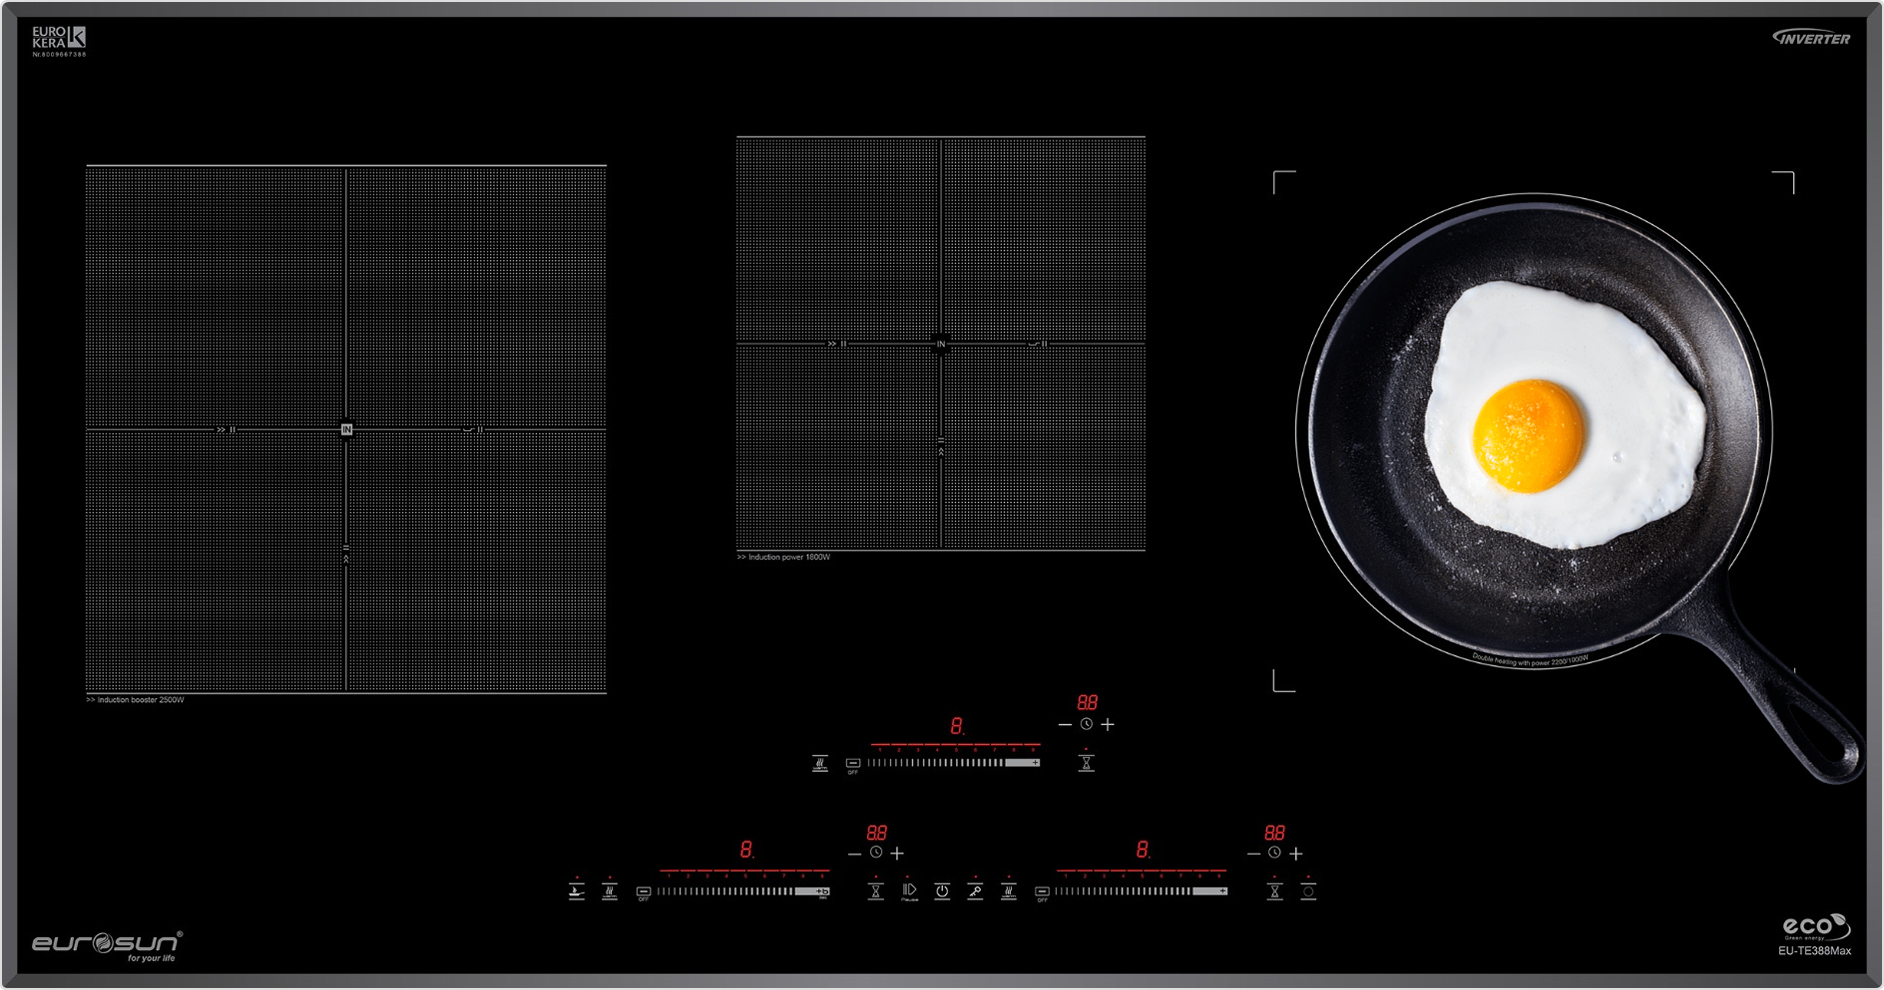Image resolution: width=1884 pixels, height=990 pixels.
Task: Tap the middle zone power level display
Action: tap(957, 726)
